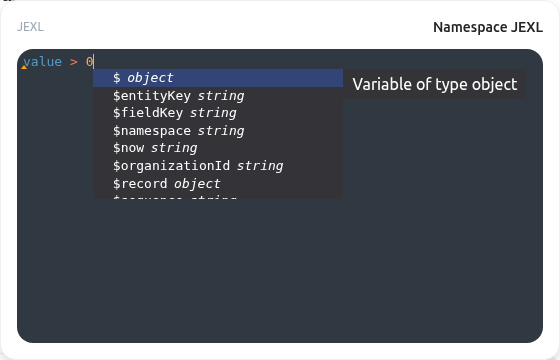Pick $fieldKey from the autocomplete list
The image size is (560, 360).
click(x=218, y=113)
